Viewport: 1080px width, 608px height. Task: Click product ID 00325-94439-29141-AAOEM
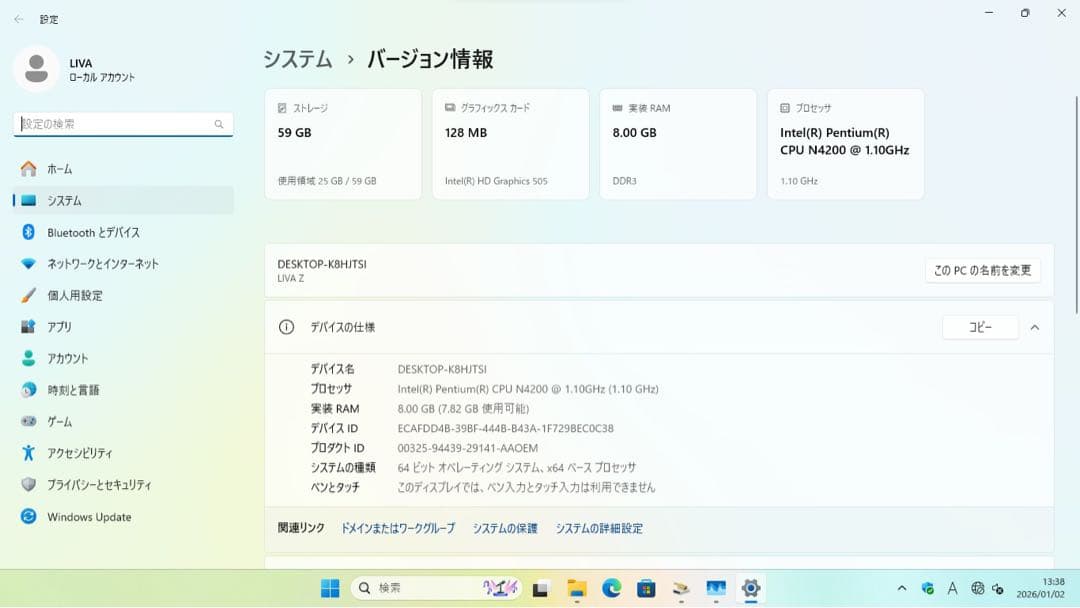click(468, 448)
